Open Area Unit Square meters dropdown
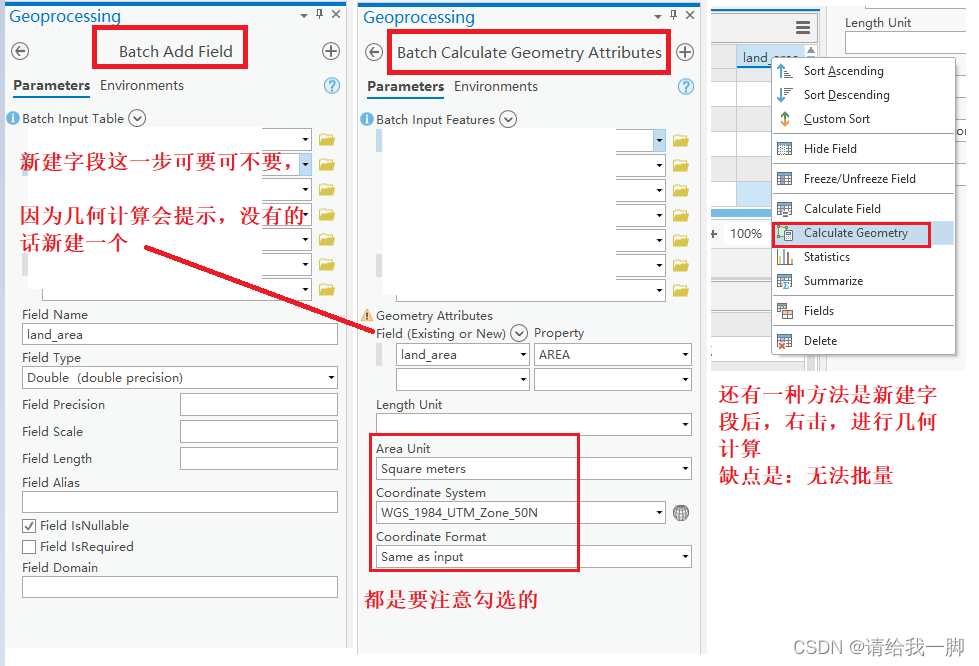Image resolution: width=979 pixels, height=666 pixels. pos(685,469)
